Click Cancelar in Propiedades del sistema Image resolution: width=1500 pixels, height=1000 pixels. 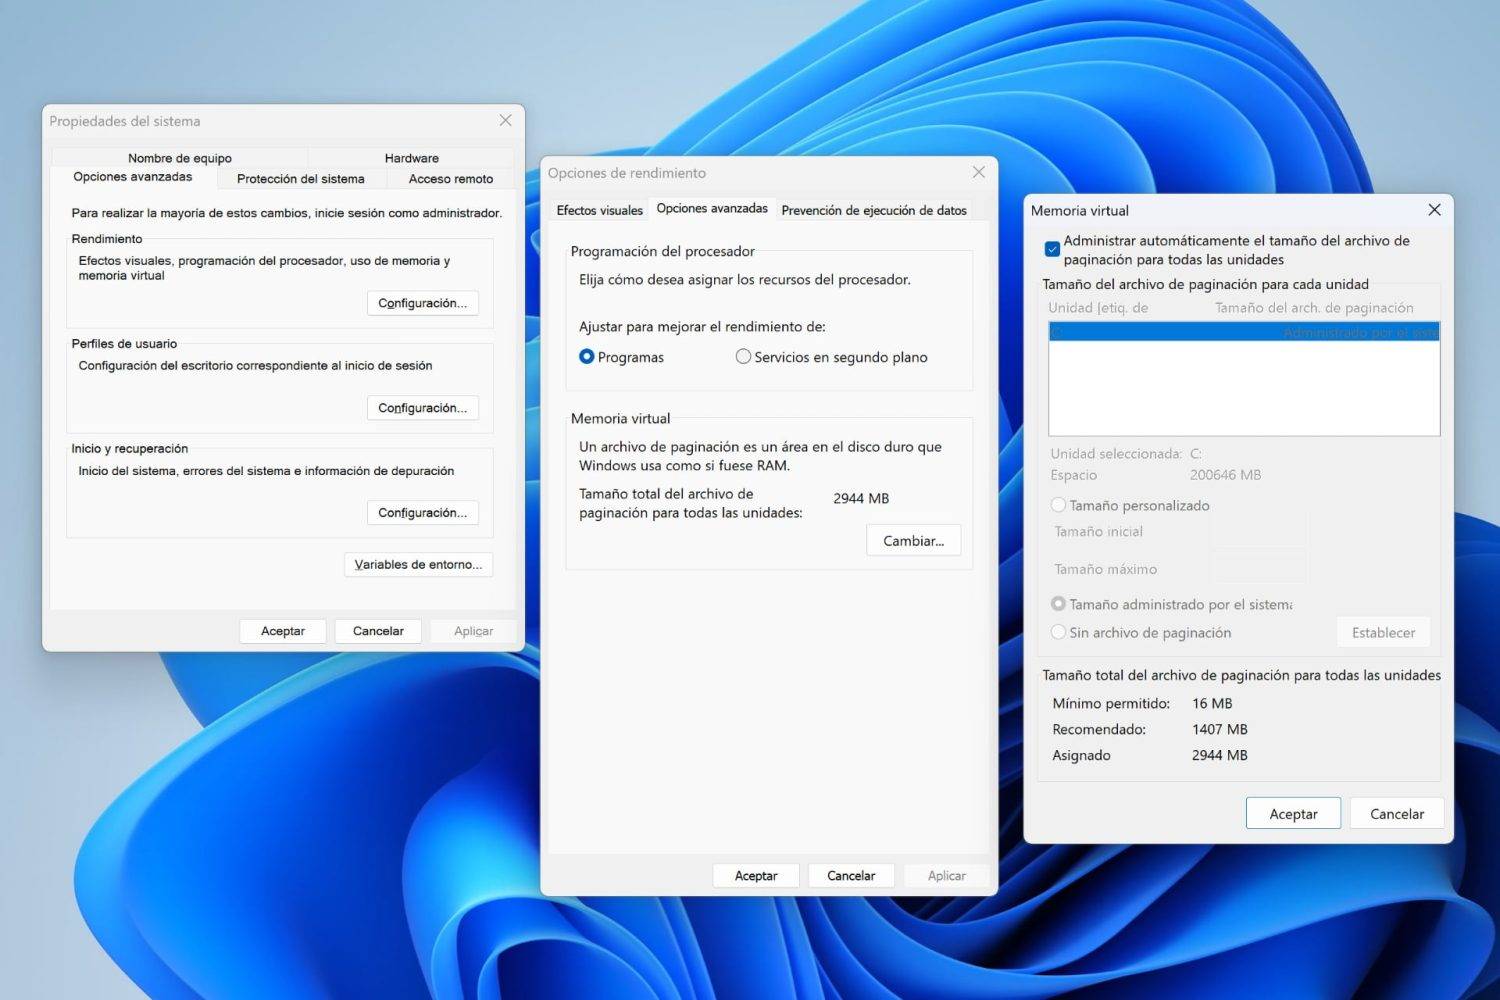coord(378,631)
